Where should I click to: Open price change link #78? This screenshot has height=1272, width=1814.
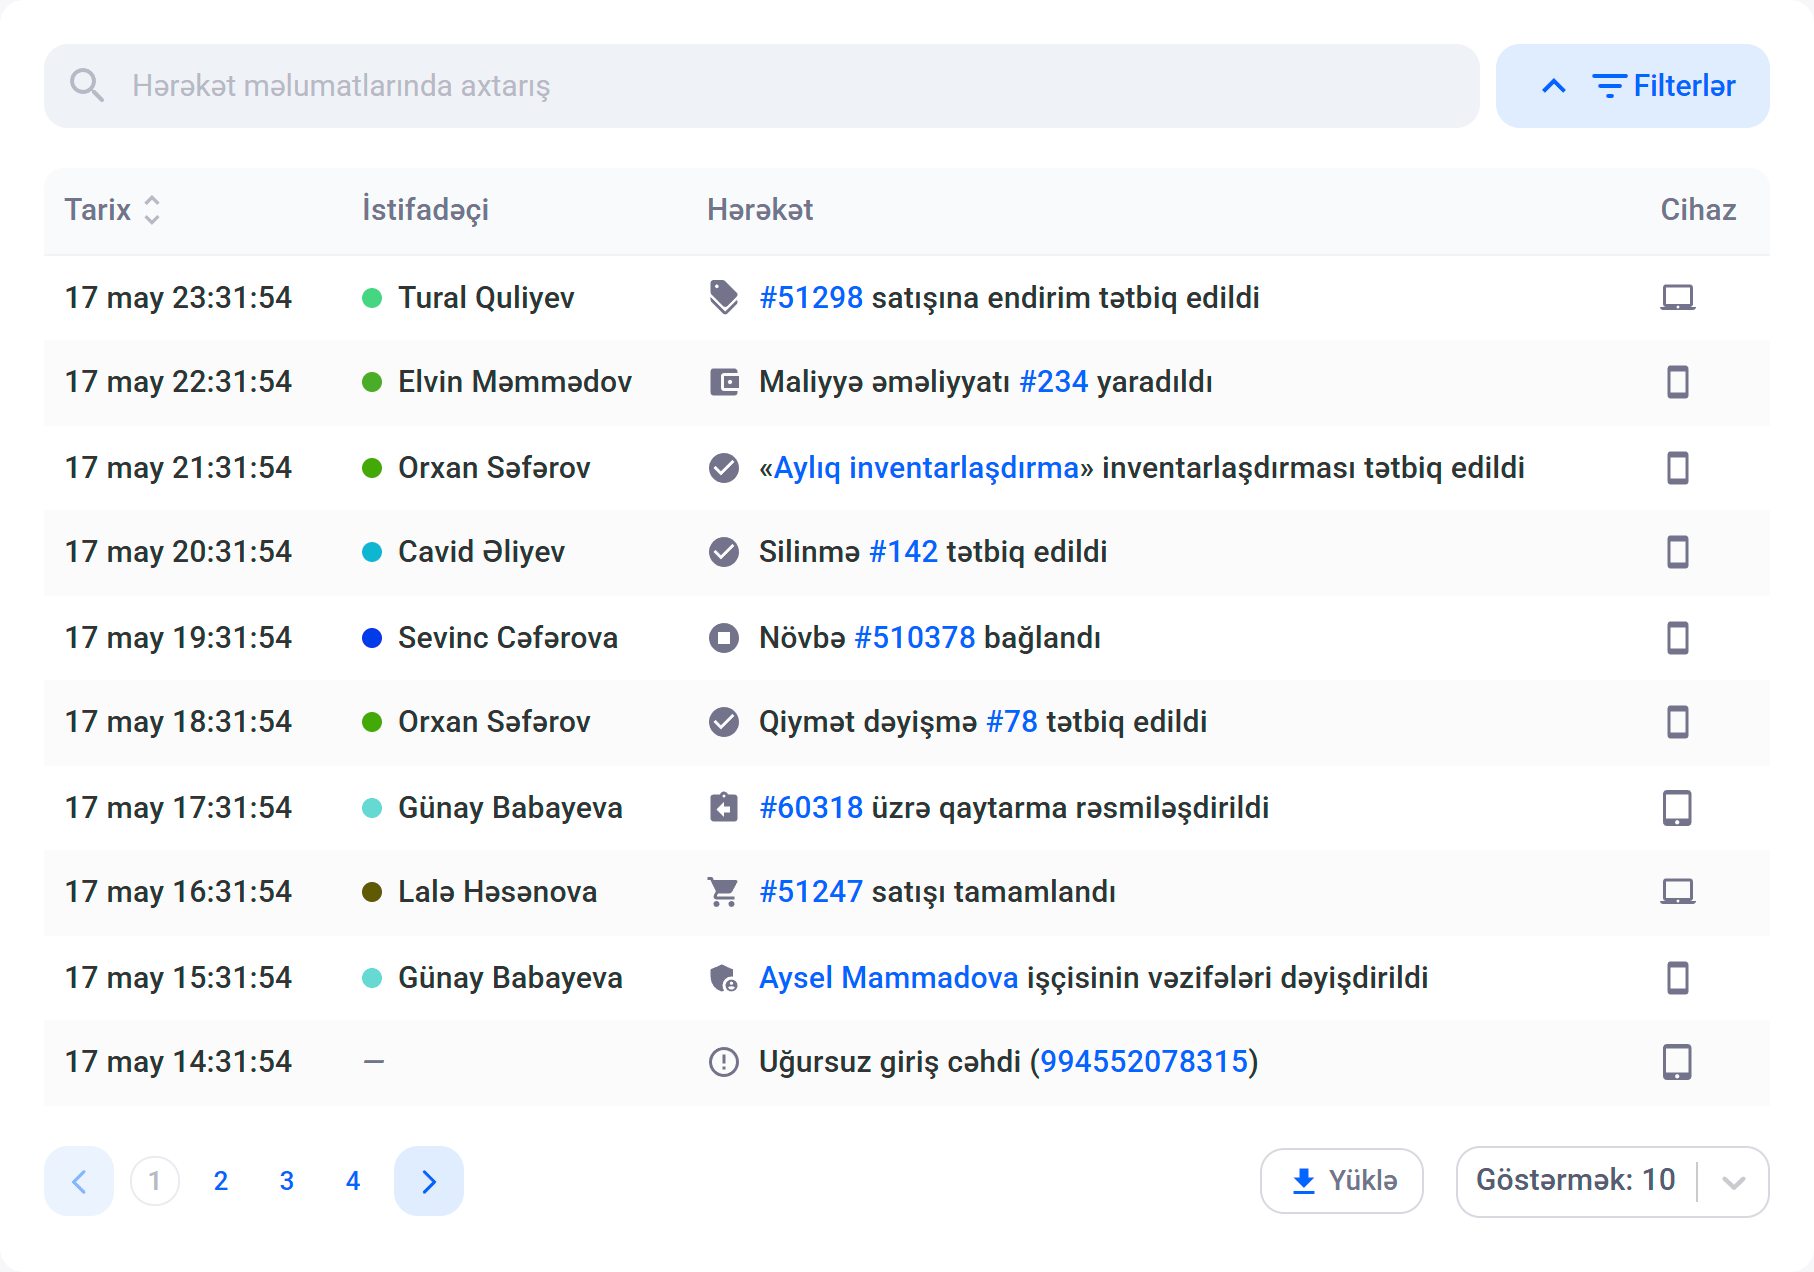tap(1012, 722)
